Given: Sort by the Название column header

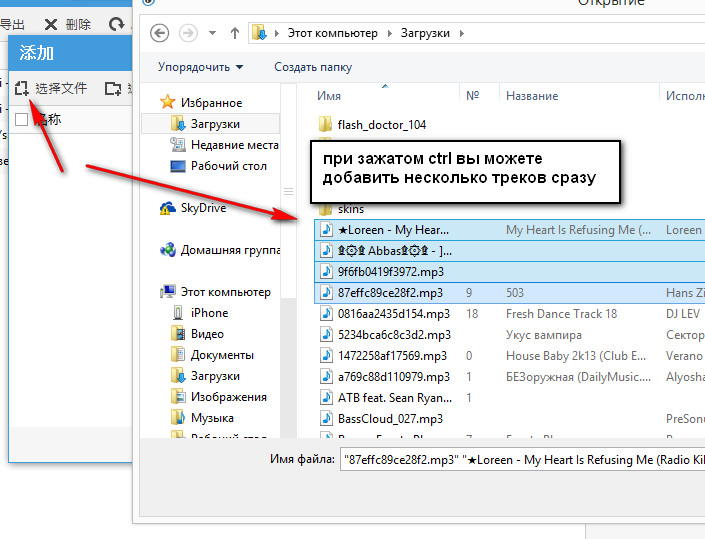Looking at the screenshot, I should tap(531, 96).
